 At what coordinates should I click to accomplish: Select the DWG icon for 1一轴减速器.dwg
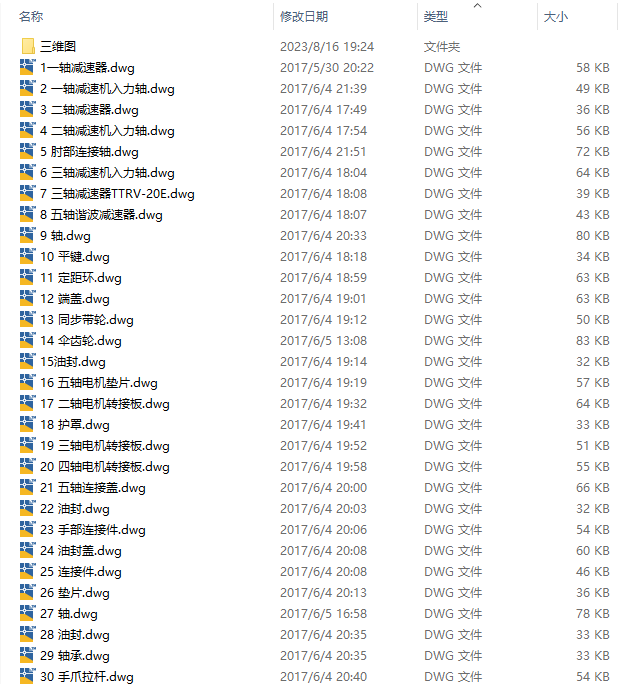pyautogui.click(x=27, y=67)
